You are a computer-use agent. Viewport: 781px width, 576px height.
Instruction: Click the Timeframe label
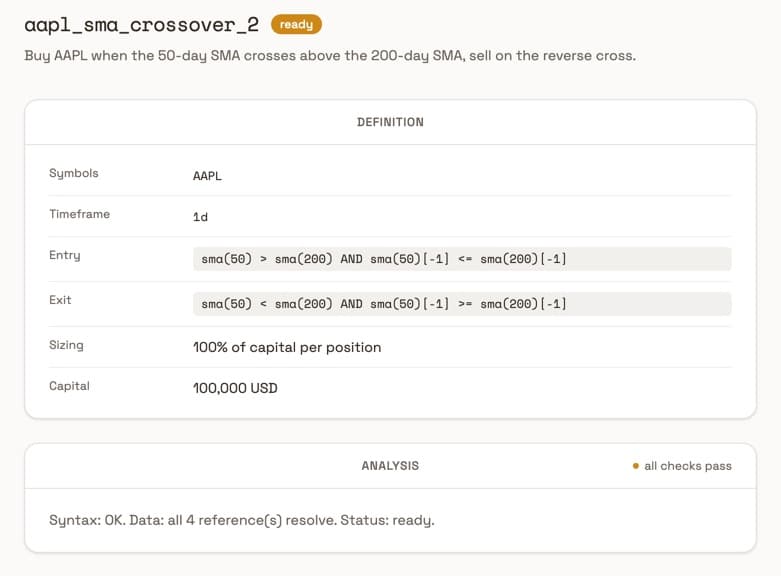point(80,214)
